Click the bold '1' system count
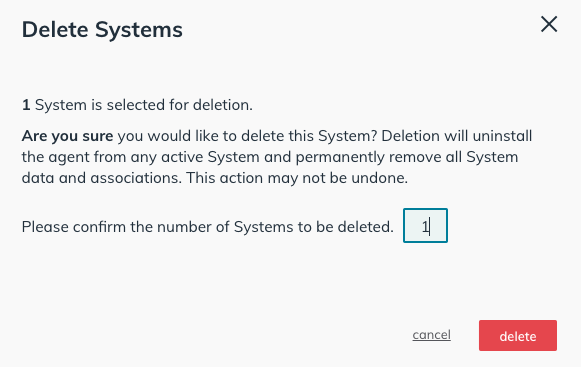Screen dimensions: 581x367 (x=26, y=105)
